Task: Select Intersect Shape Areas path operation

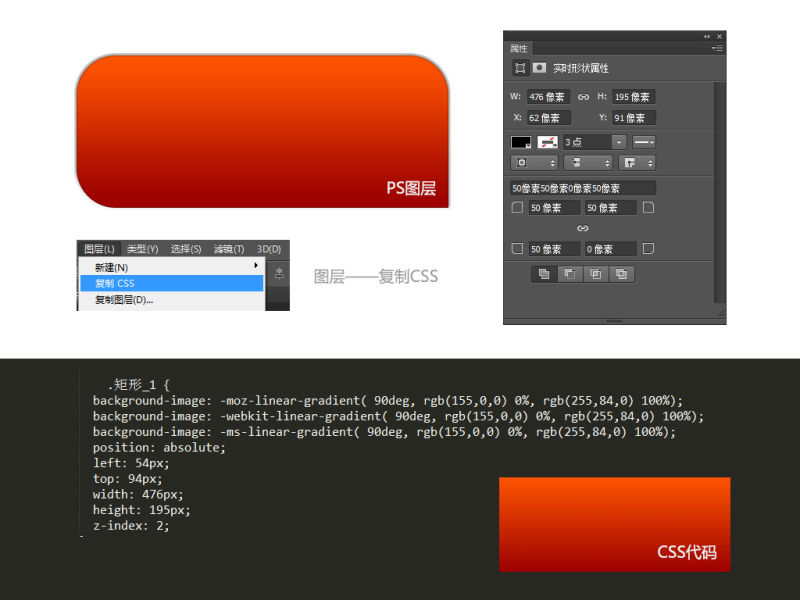Action: click(x=595, y=274)
